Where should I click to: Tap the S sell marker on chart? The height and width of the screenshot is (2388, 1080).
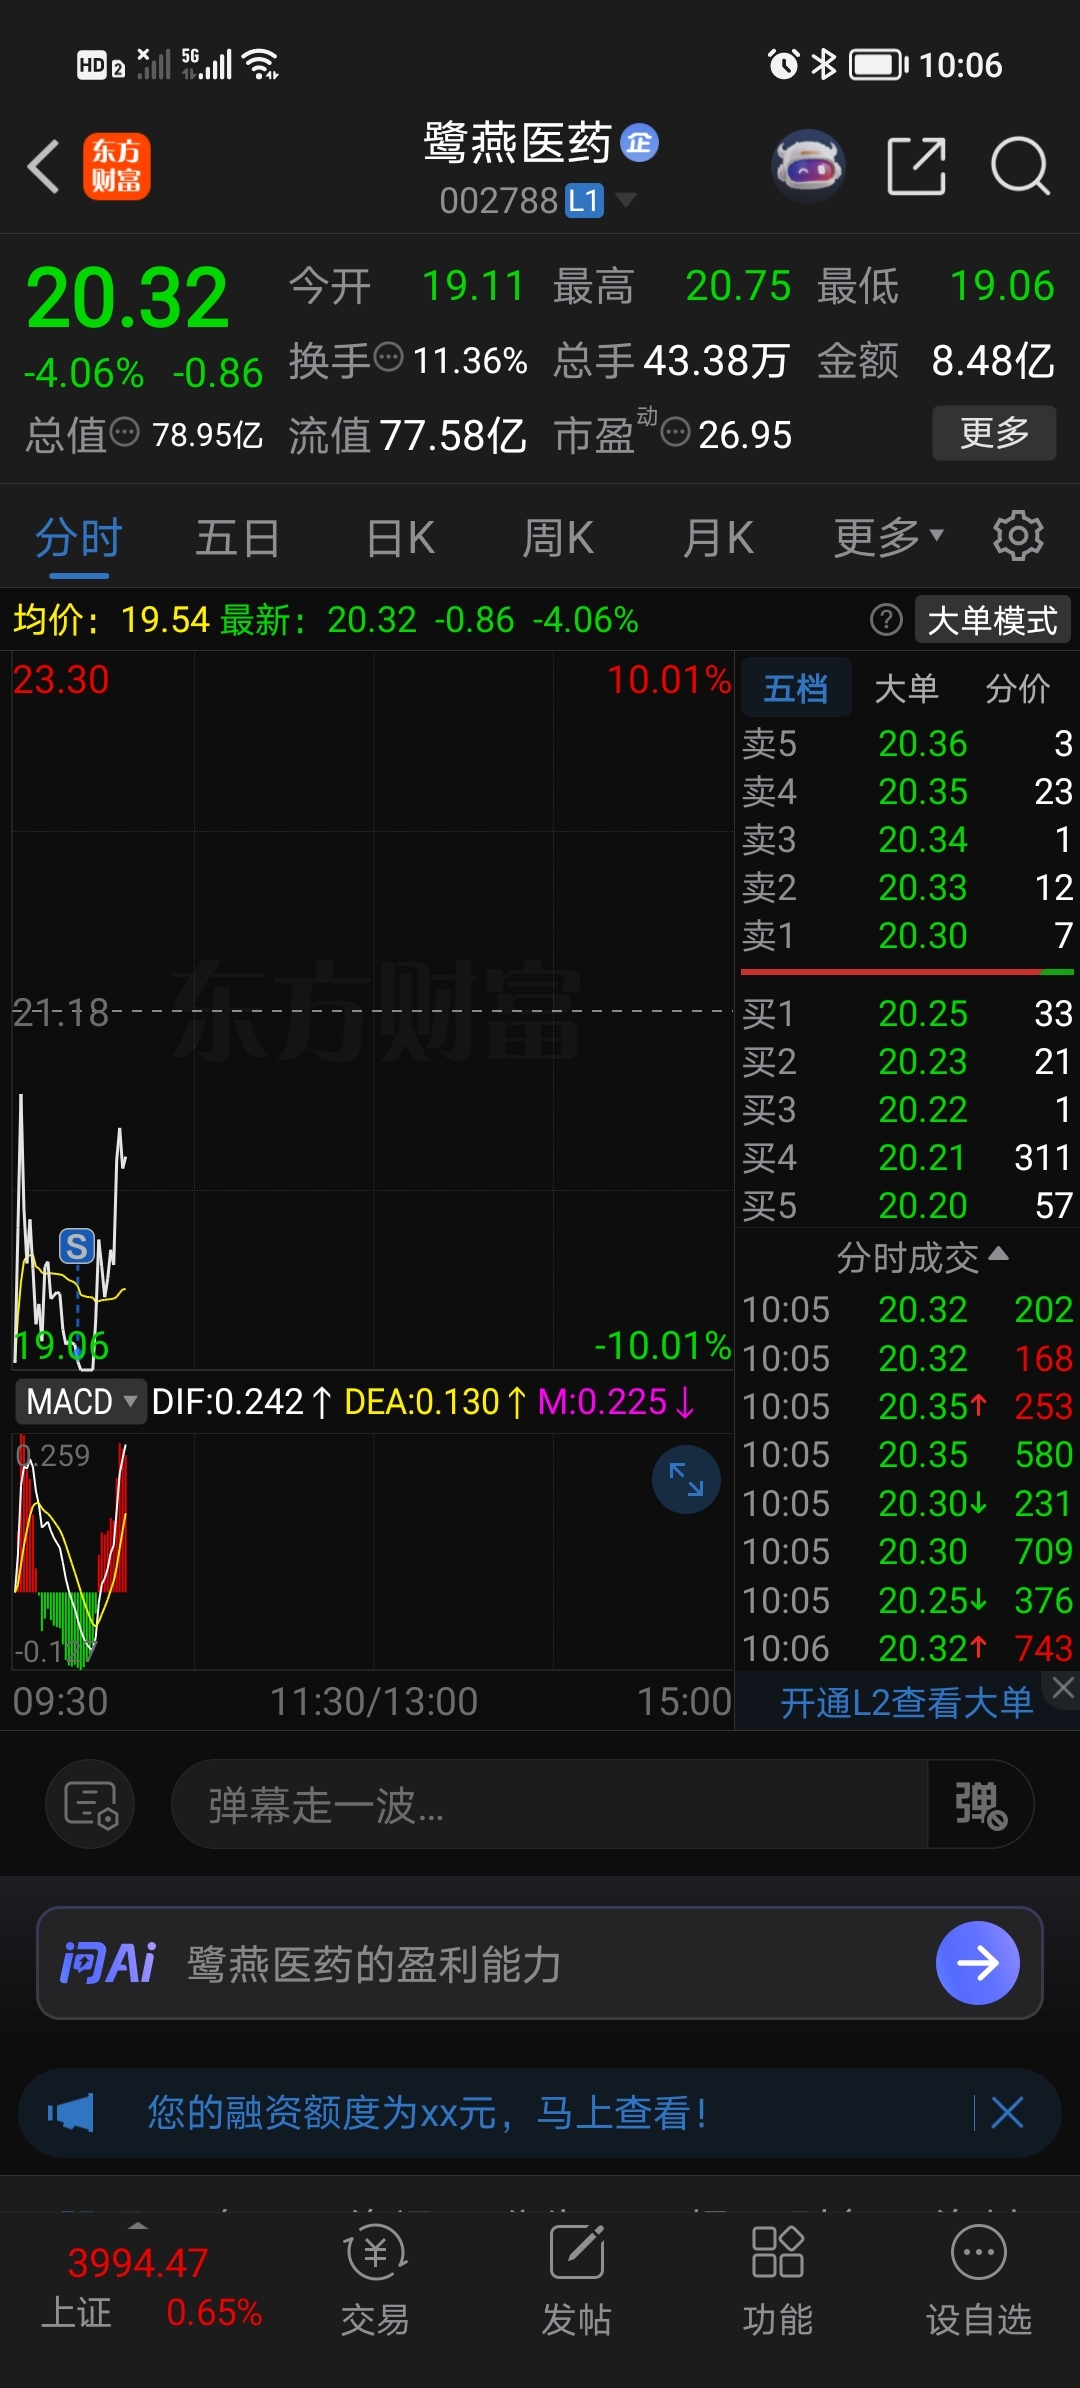(x=77, y=1247)
